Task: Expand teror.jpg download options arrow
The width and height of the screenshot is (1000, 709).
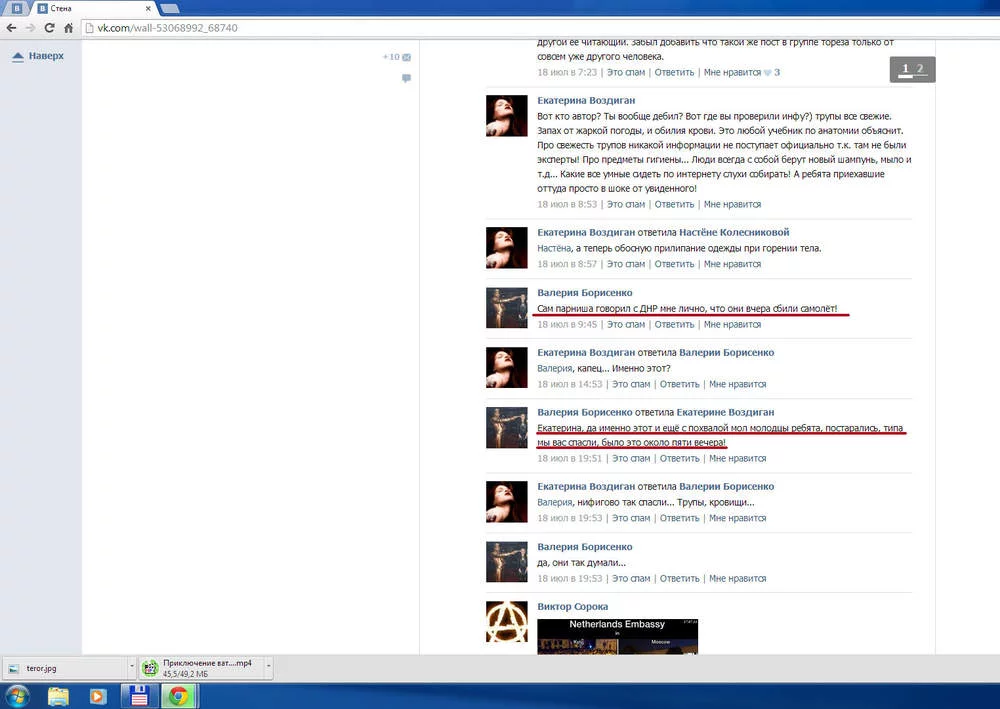Action: 131,668
